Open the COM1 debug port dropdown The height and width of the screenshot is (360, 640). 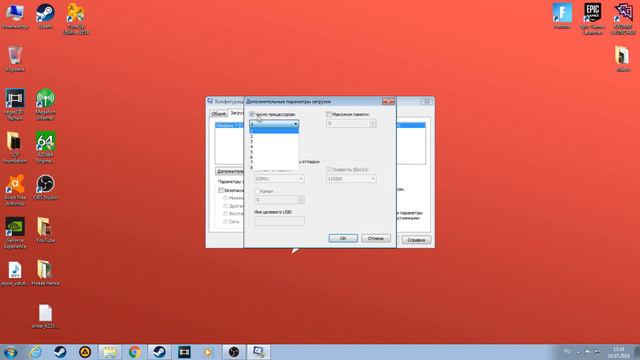coord(279,179)
